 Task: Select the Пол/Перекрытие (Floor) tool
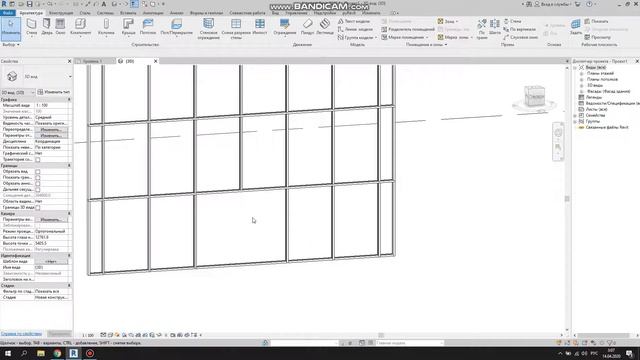(176, 27)
